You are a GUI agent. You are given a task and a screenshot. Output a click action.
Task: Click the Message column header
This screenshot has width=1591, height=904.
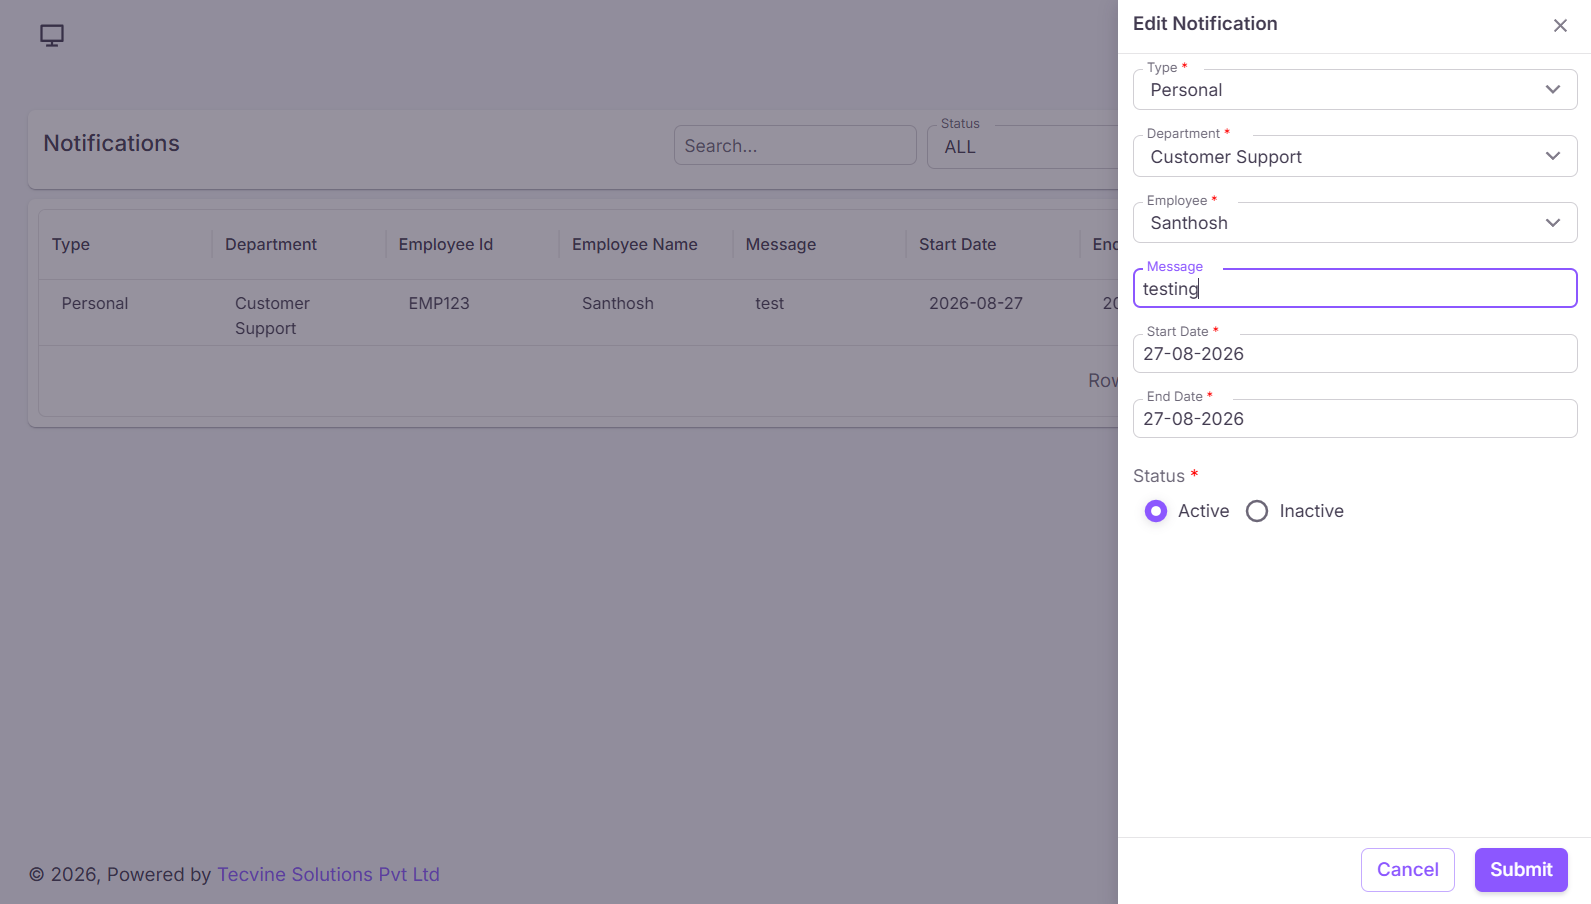coord(781,245)
